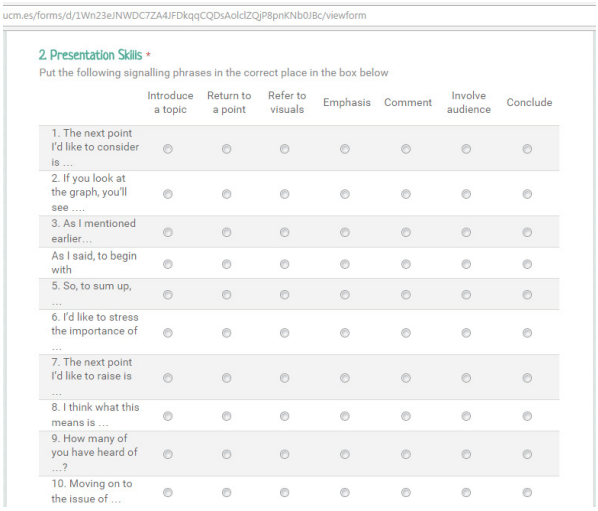Screen dimensions: 598x511
Task: Select 'Introduce a topic' for 'Moving on to the issue of'
Action: tap(168, 493)
